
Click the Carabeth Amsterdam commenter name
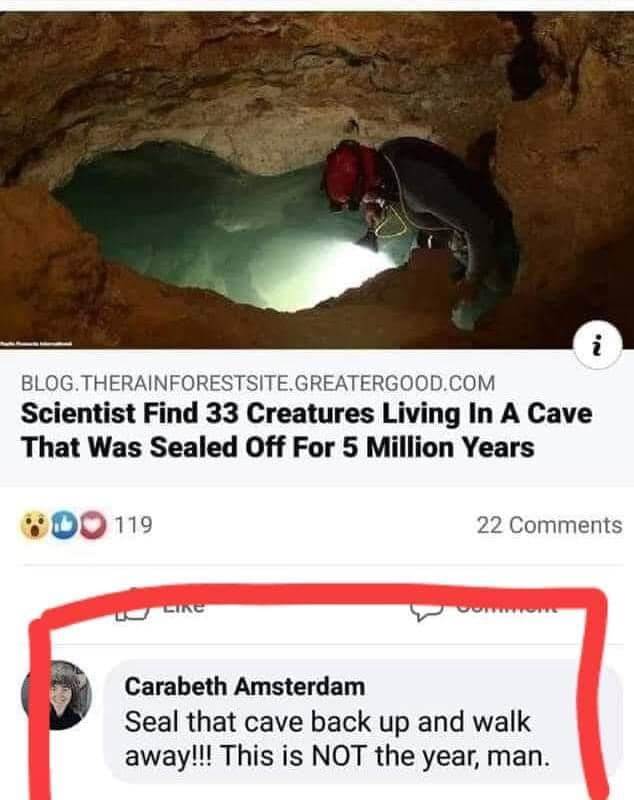(x=244, y=686)
